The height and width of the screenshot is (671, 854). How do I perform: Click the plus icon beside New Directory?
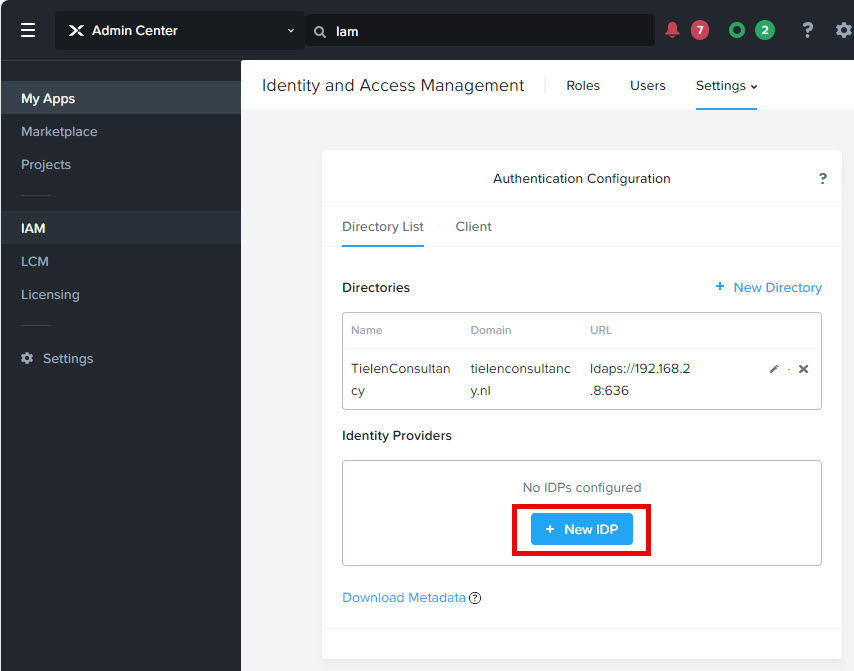tap(720, 286)
